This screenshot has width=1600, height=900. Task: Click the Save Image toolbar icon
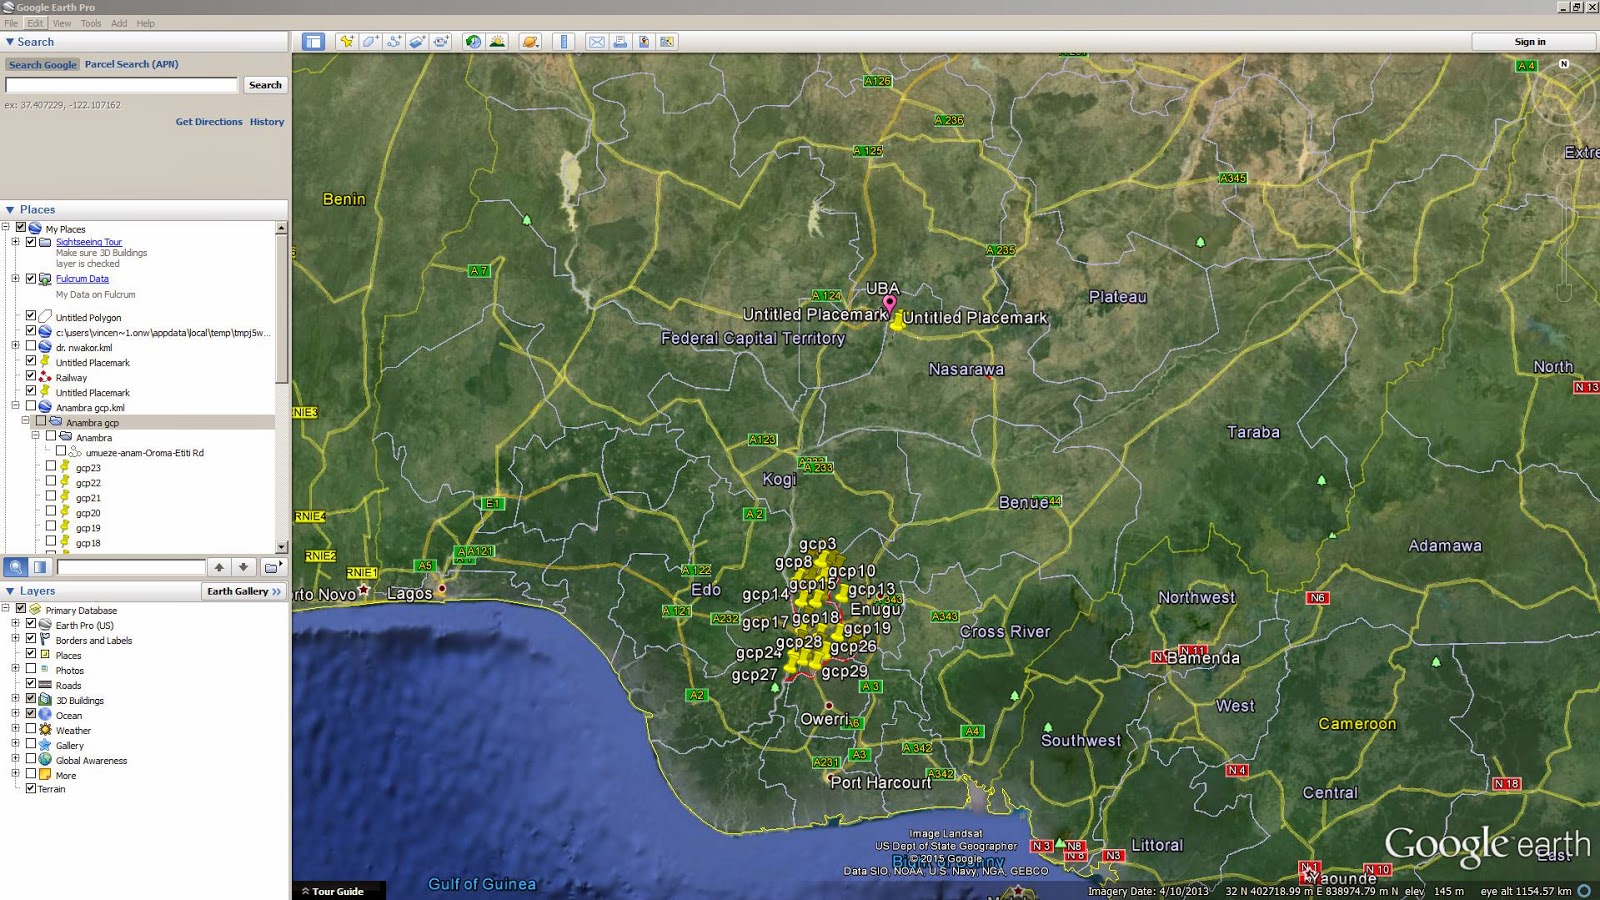click(644, 42)
